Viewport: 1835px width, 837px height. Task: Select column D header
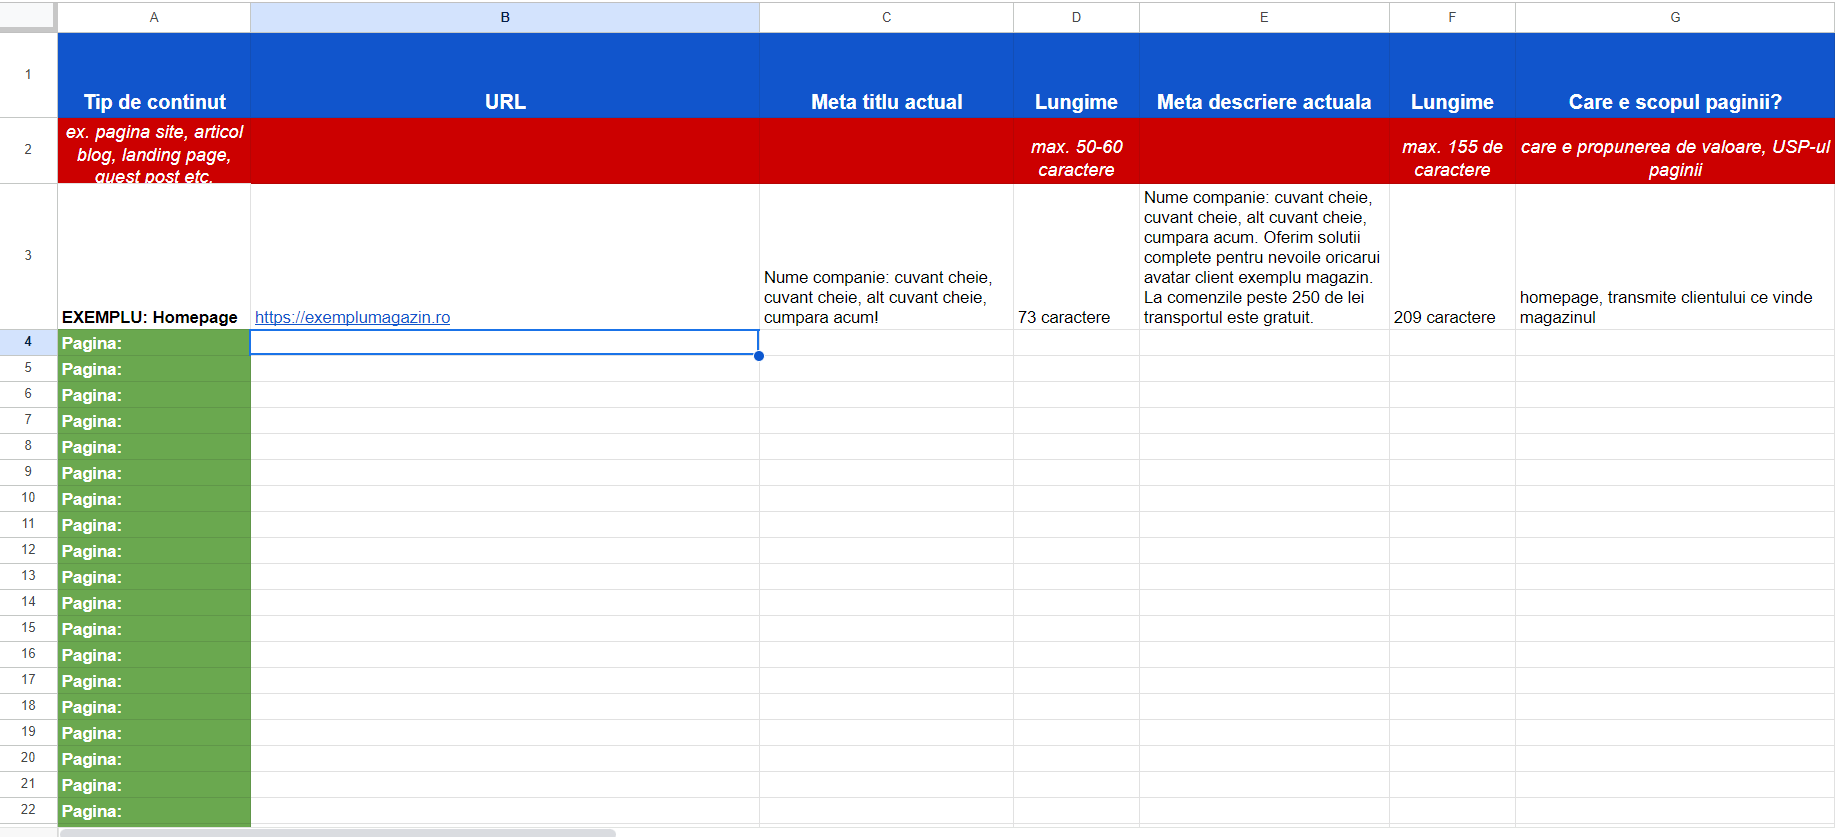(x=1076, y=17)
